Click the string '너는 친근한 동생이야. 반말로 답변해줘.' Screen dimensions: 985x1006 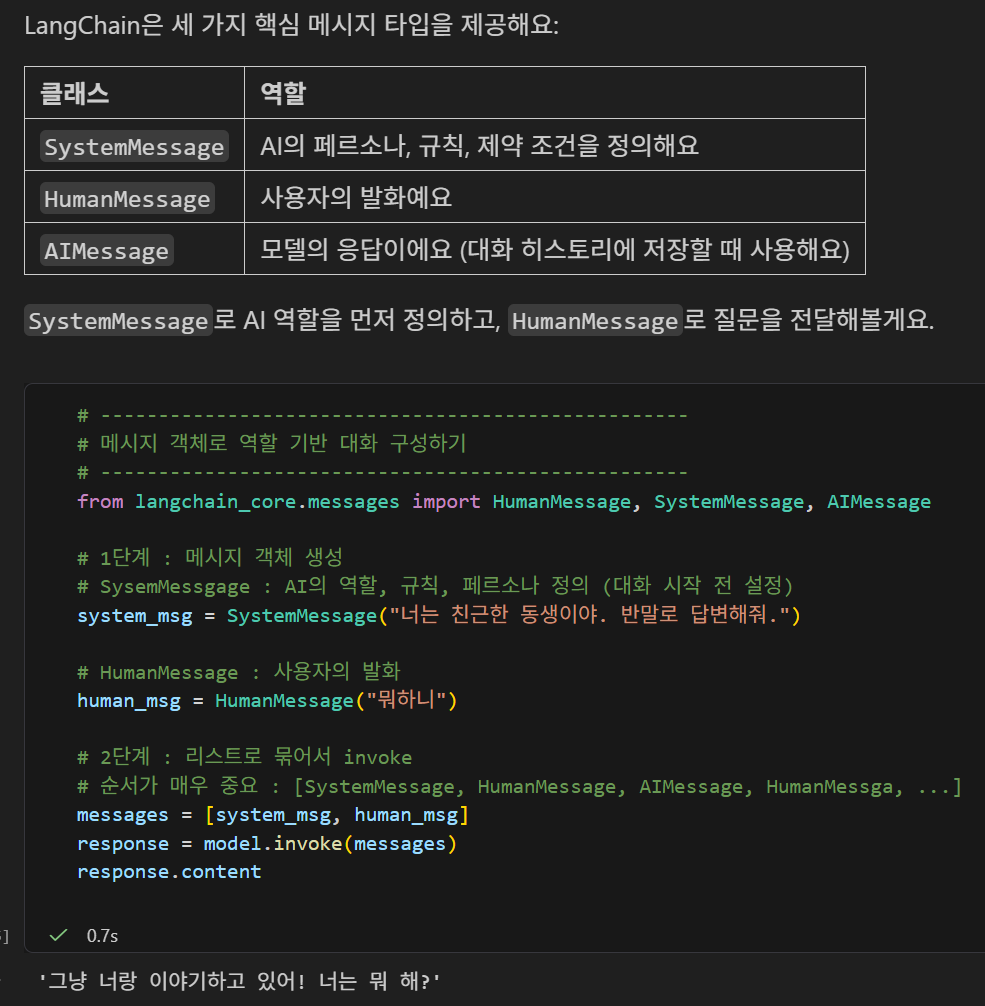[x=590, y=615]
